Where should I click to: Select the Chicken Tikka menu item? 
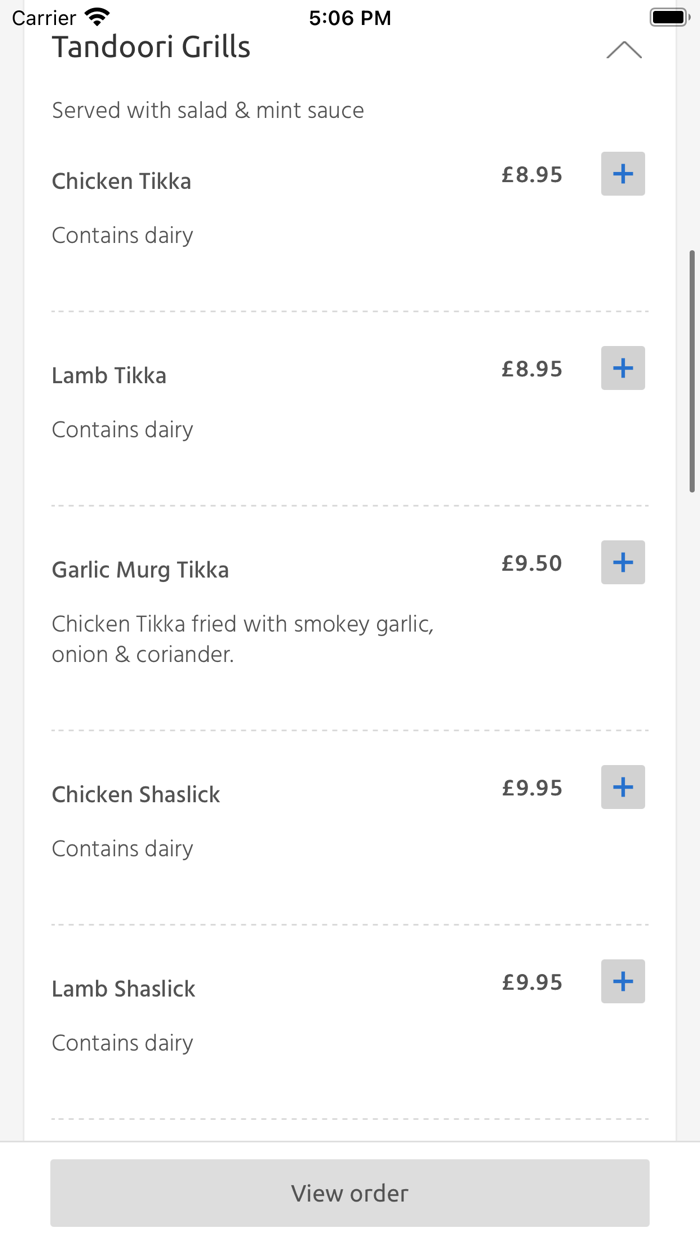coord(121,181)
